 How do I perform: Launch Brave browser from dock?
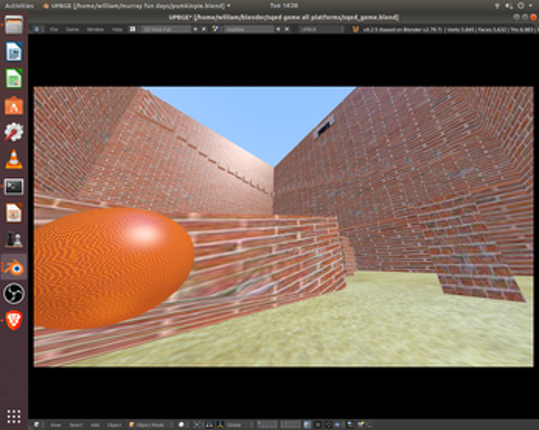point(14,320)
